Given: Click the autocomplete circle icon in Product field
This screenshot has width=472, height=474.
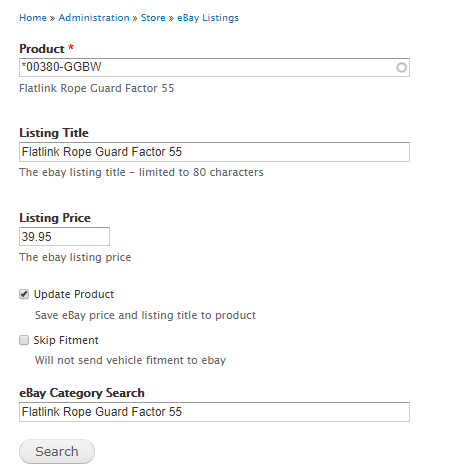Looking at the screenshot, I should click(x=401, y=68).
